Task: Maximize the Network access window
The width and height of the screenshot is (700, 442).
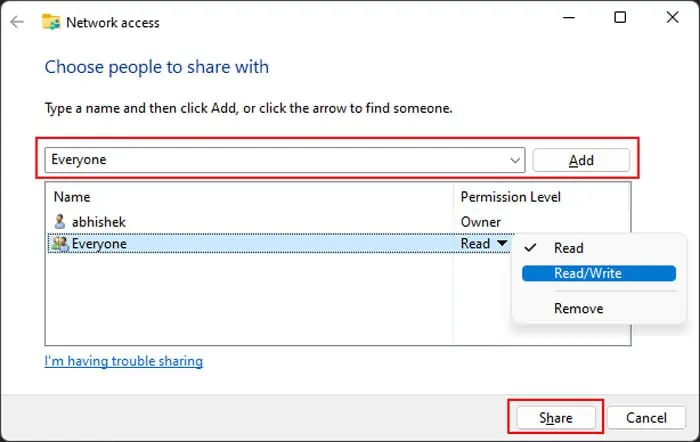Action: (620, 18)
